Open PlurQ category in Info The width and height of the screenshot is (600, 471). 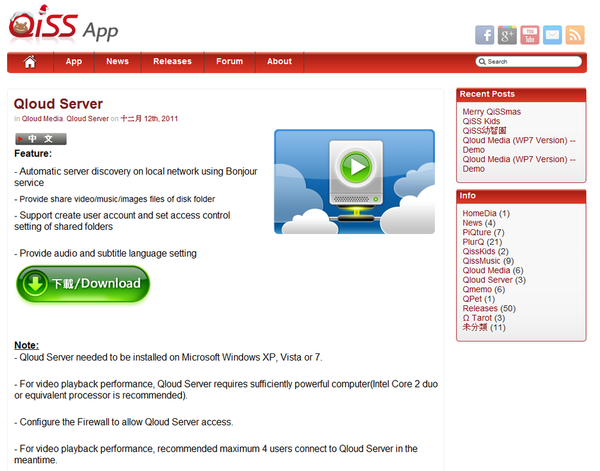(473, 242)
